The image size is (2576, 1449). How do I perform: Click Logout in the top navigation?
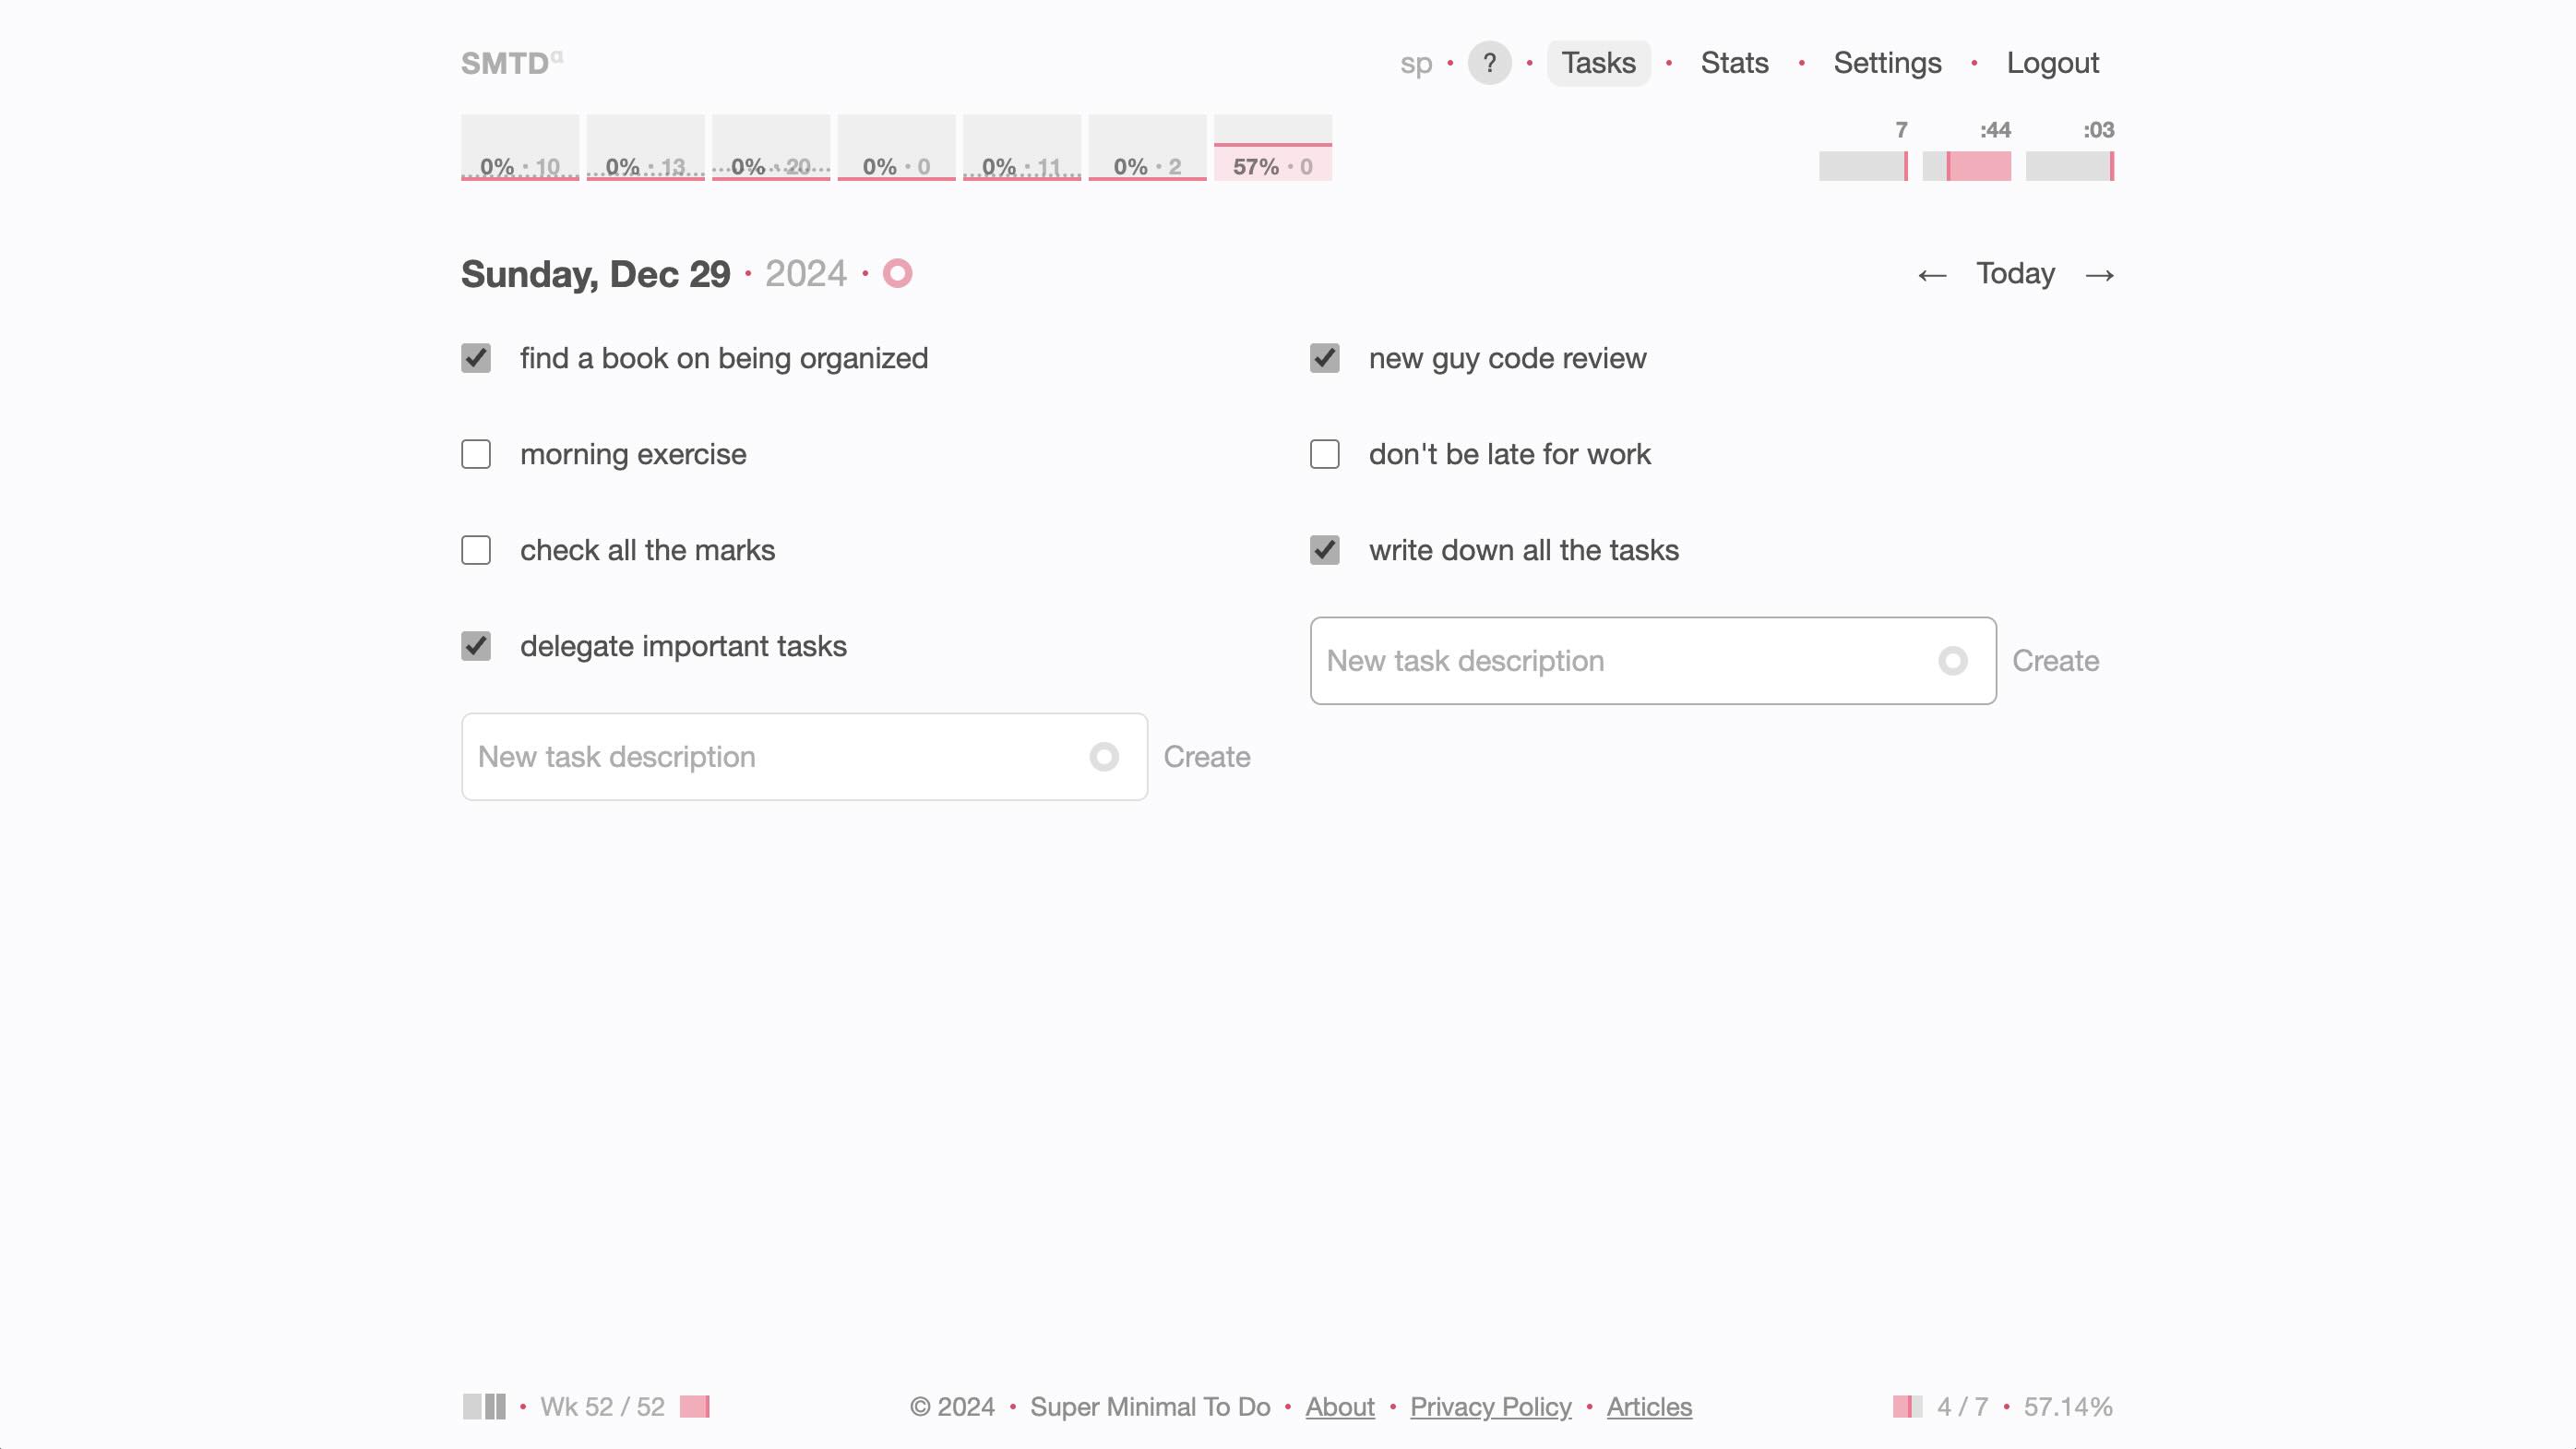2052,63
